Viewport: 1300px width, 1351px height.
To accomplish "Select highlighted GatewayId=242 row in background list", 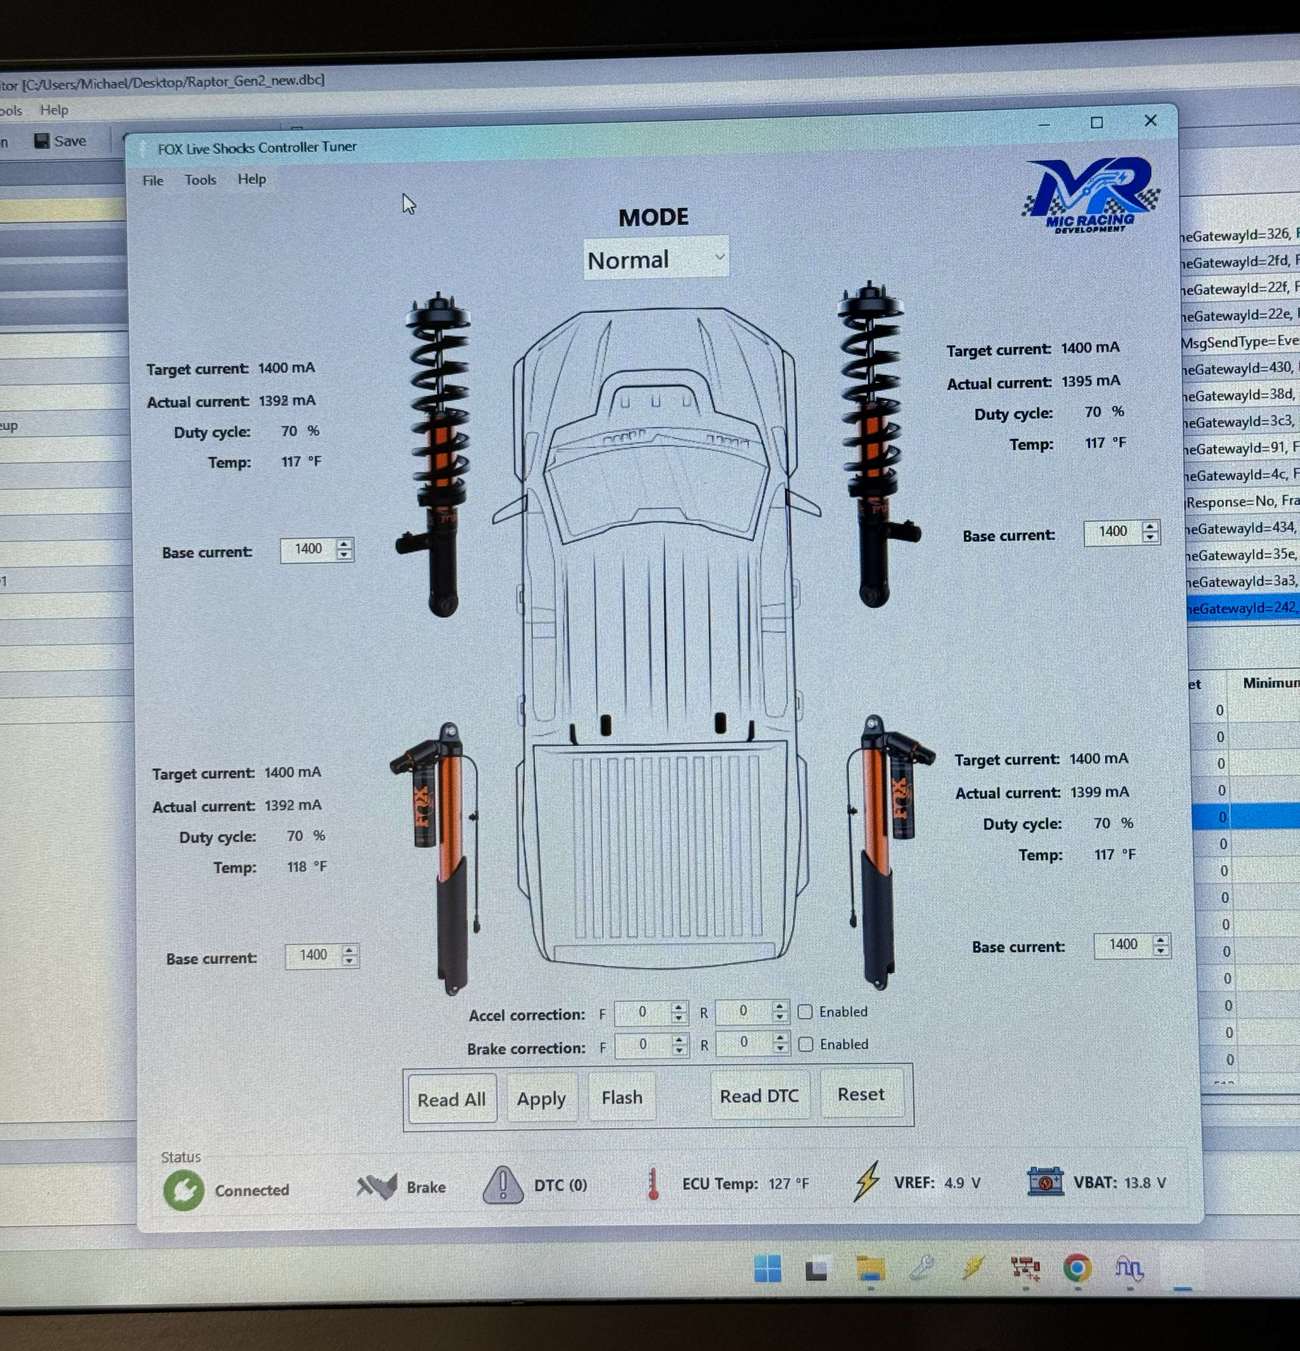I will pos(1243,608).
